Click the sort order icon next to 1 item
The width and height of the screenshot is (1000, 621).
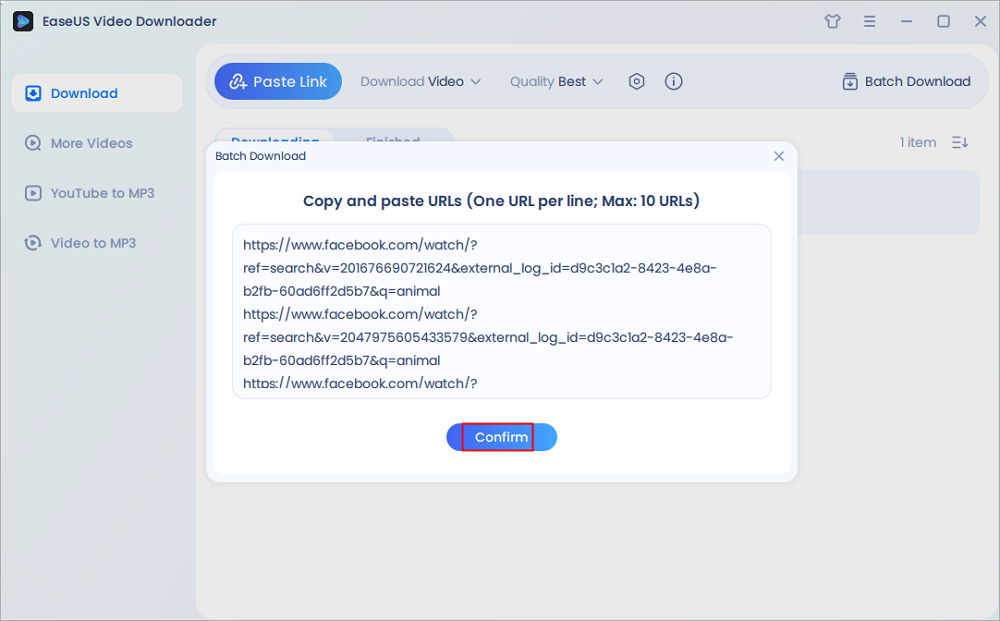pos(960,142)
